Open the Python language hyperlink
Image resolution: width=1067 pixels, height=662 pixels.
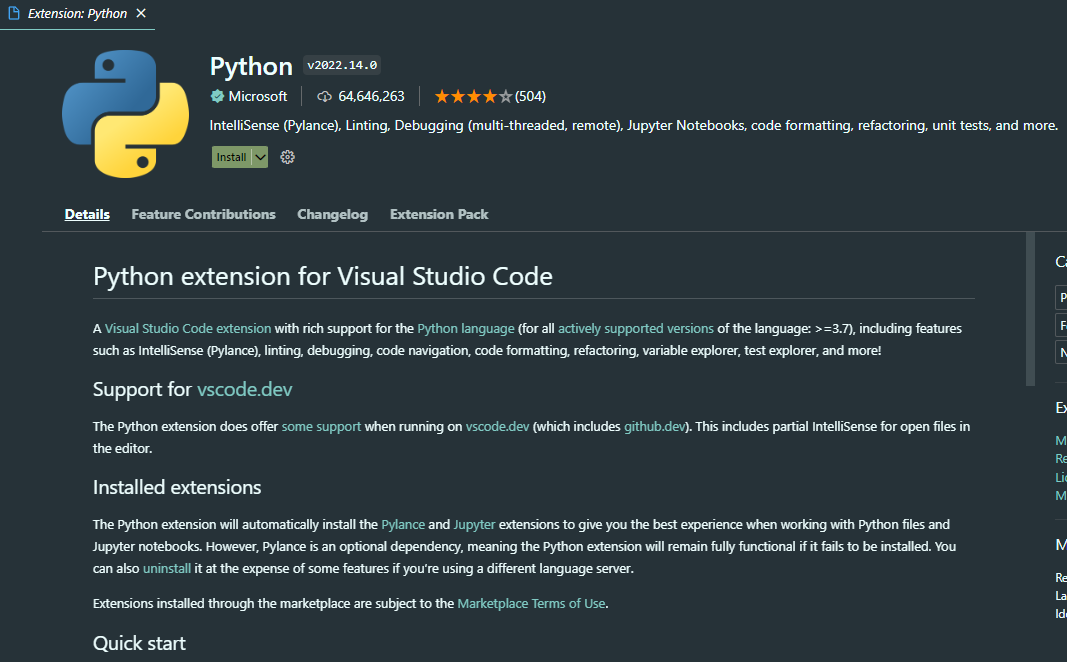(x=466, y=328)
